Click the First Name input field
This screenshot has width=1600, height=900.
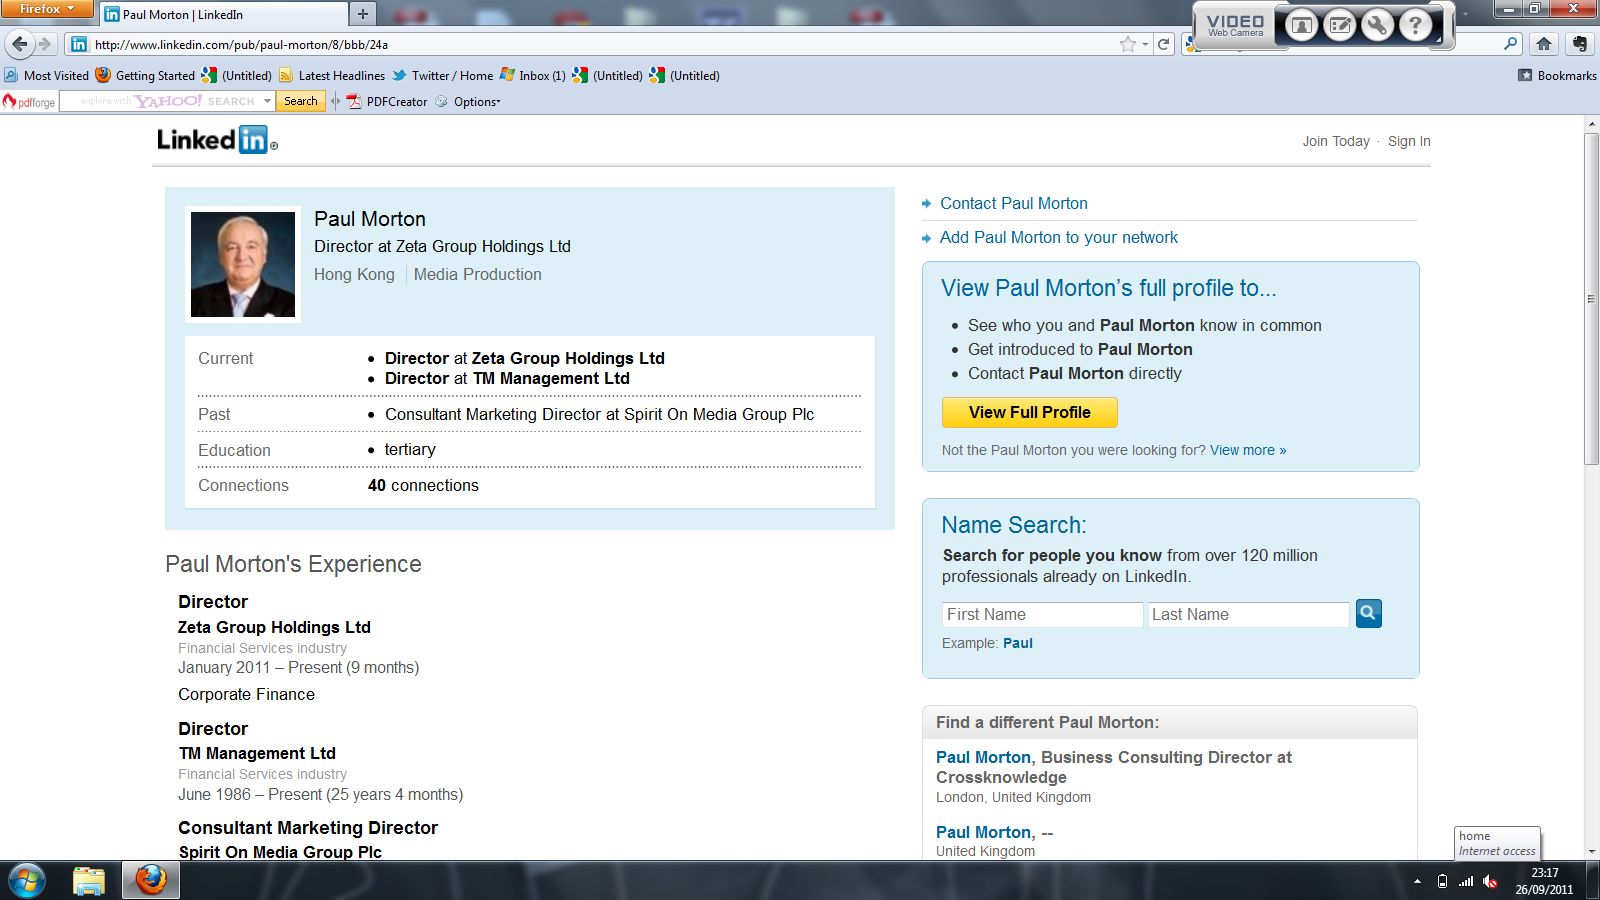click(1042, 614)
